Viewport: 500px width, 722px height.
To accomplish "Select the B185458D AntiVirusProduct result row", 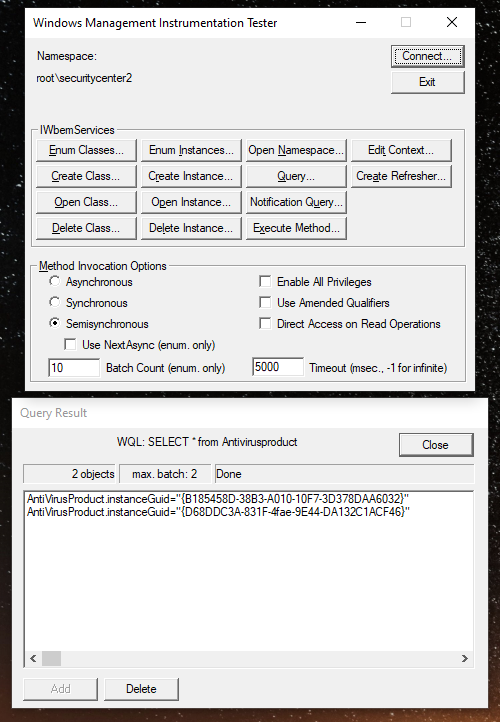I will click(218, 499).
